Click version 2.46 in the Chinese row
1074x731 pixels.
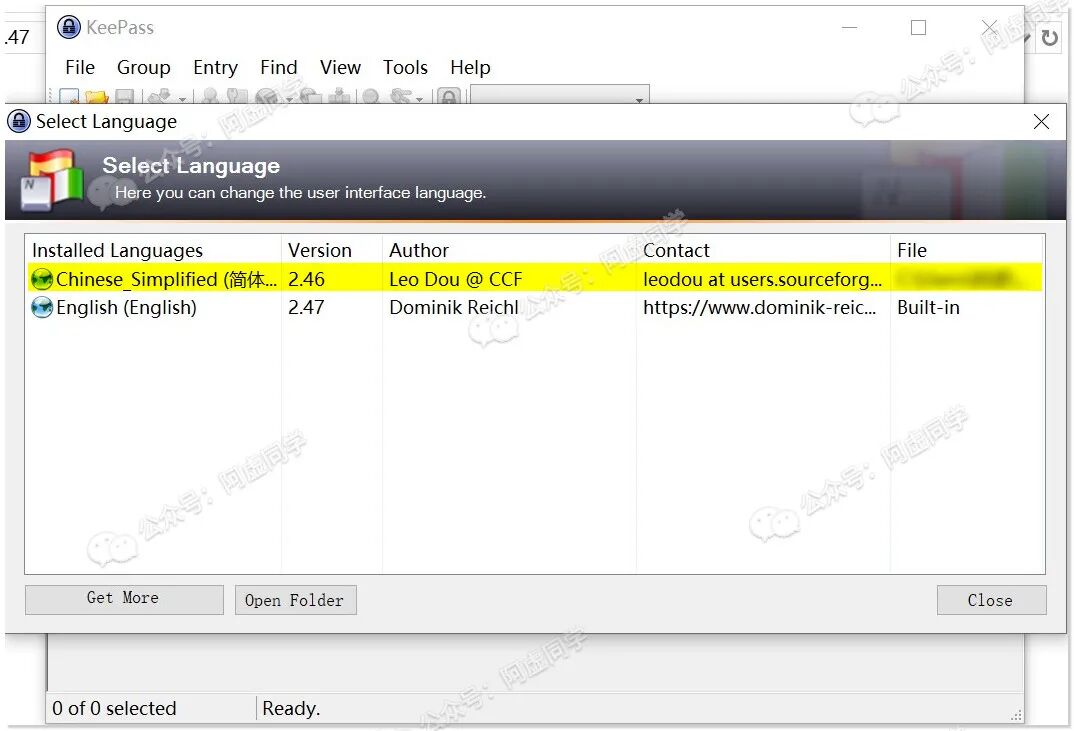pyautogui.click(x=306, y=279)
